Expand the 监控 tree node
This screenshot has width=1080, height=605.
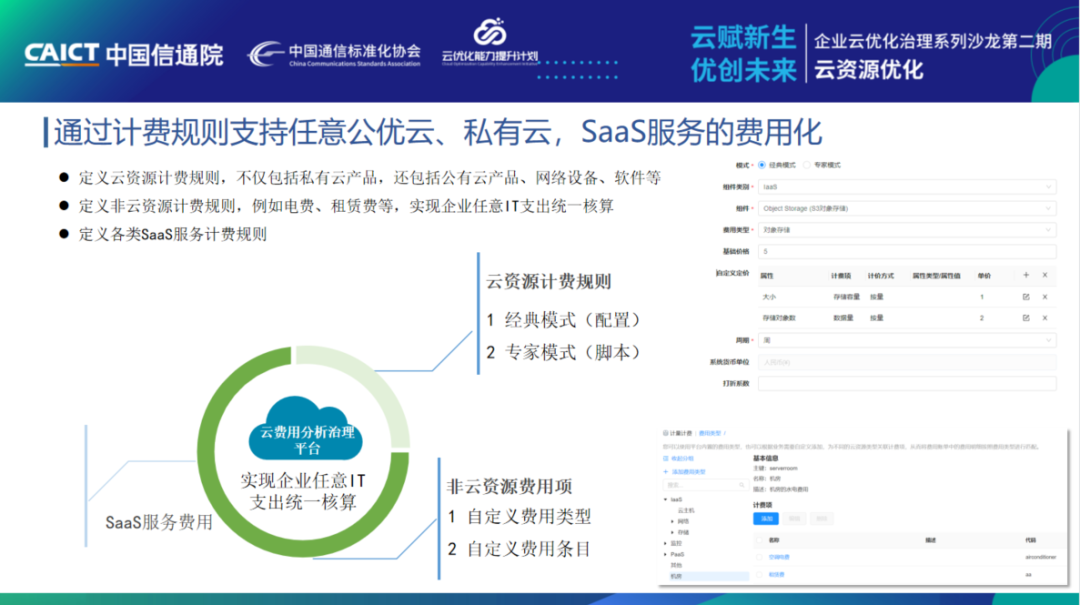pyautogui.click(x=665, y=544)
